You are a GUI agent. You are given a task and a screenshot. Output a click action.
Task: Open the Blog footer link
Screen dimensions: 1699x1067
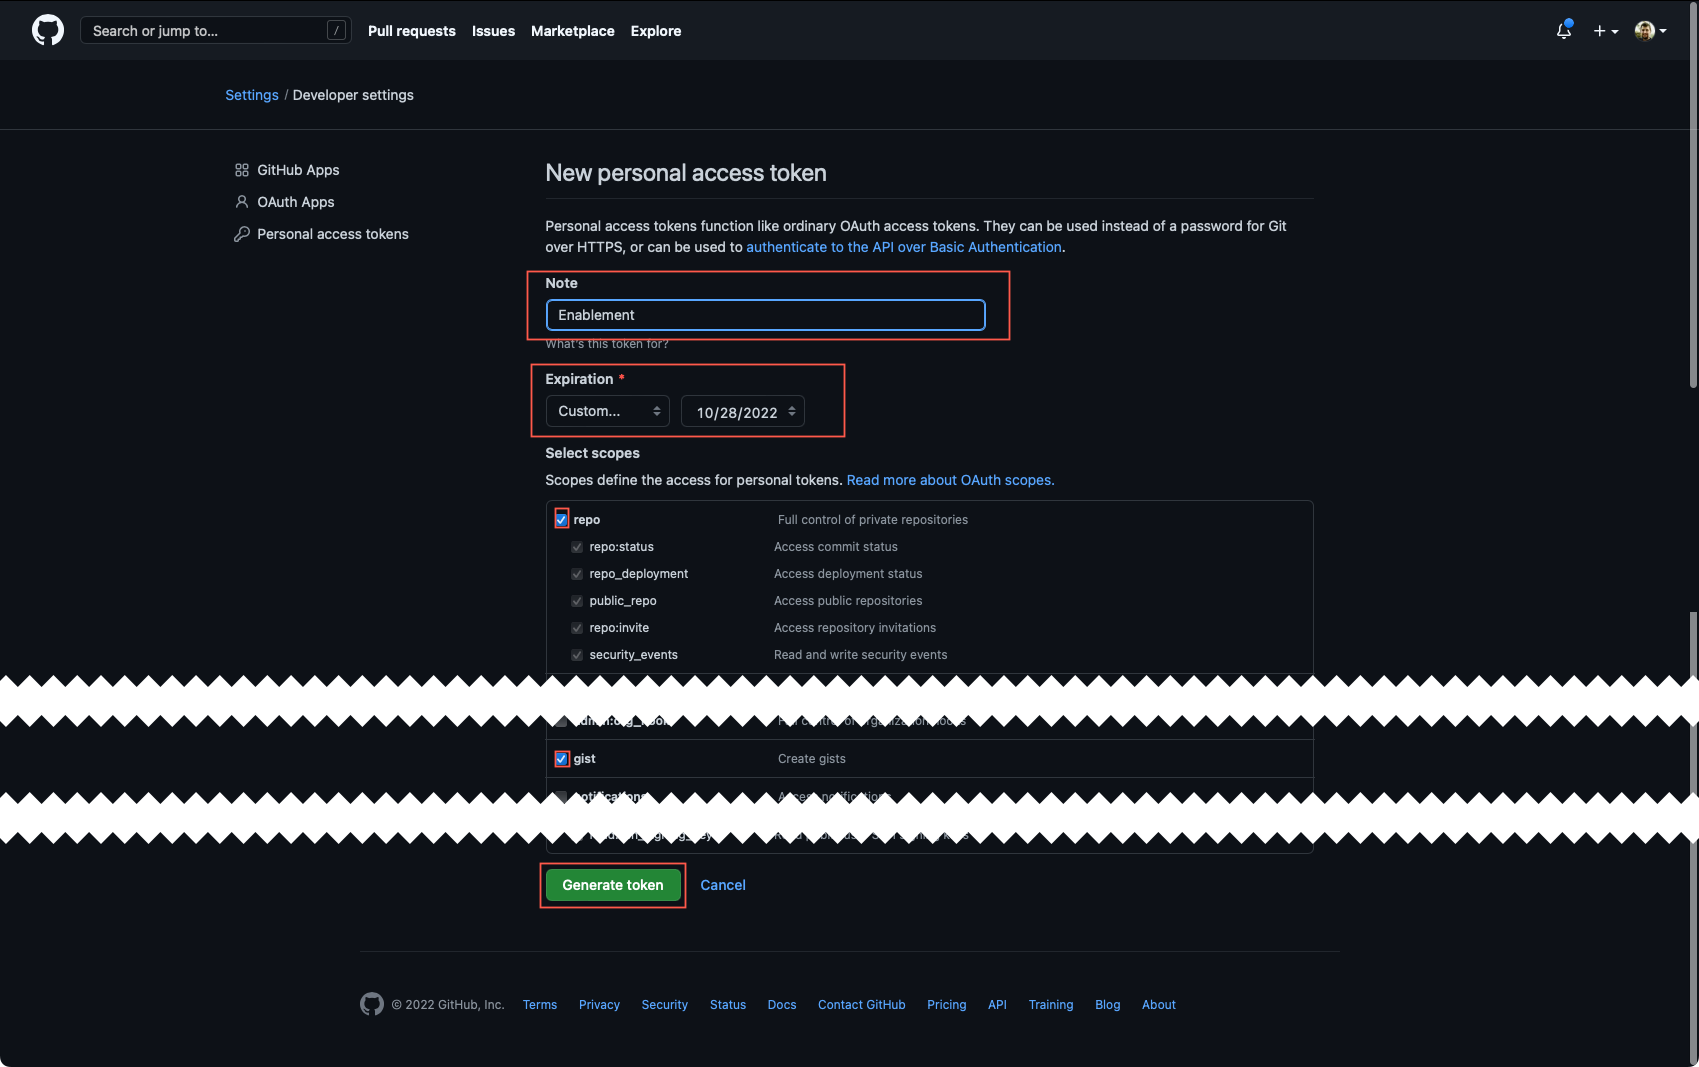click(1108, 1005)
